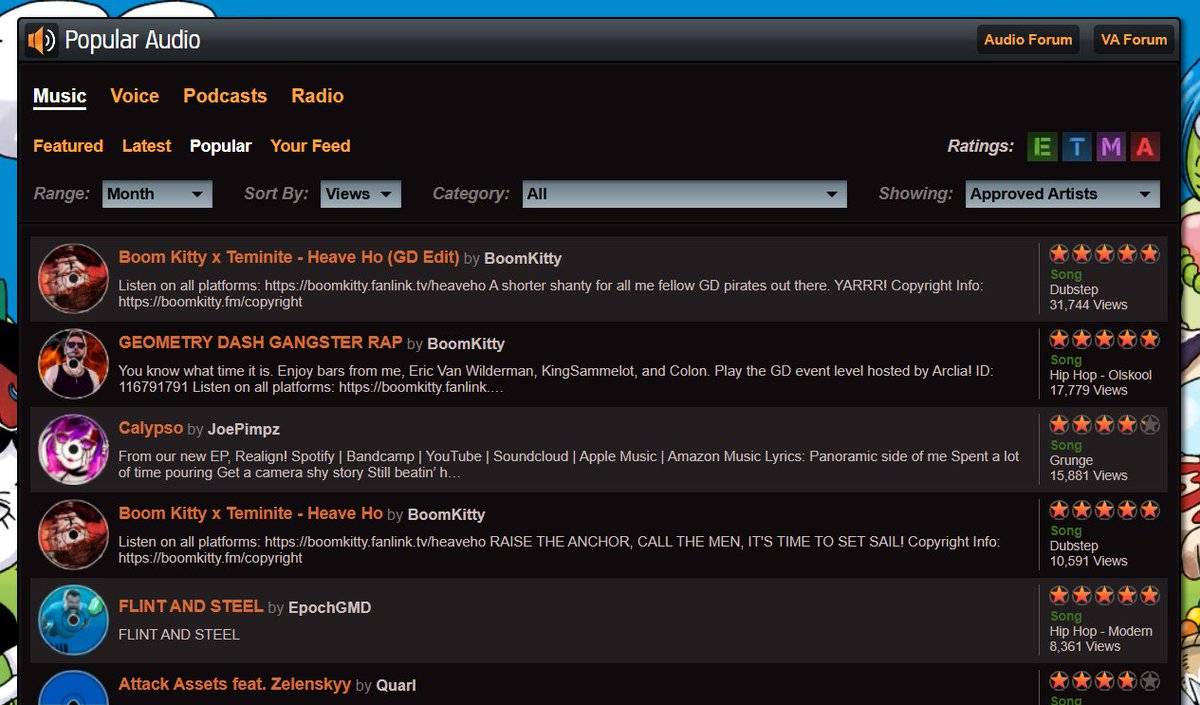Viewport: 1200px width, 705px height.
Task: Click the 8,361 Views count text
Action: coord(1085,646)
